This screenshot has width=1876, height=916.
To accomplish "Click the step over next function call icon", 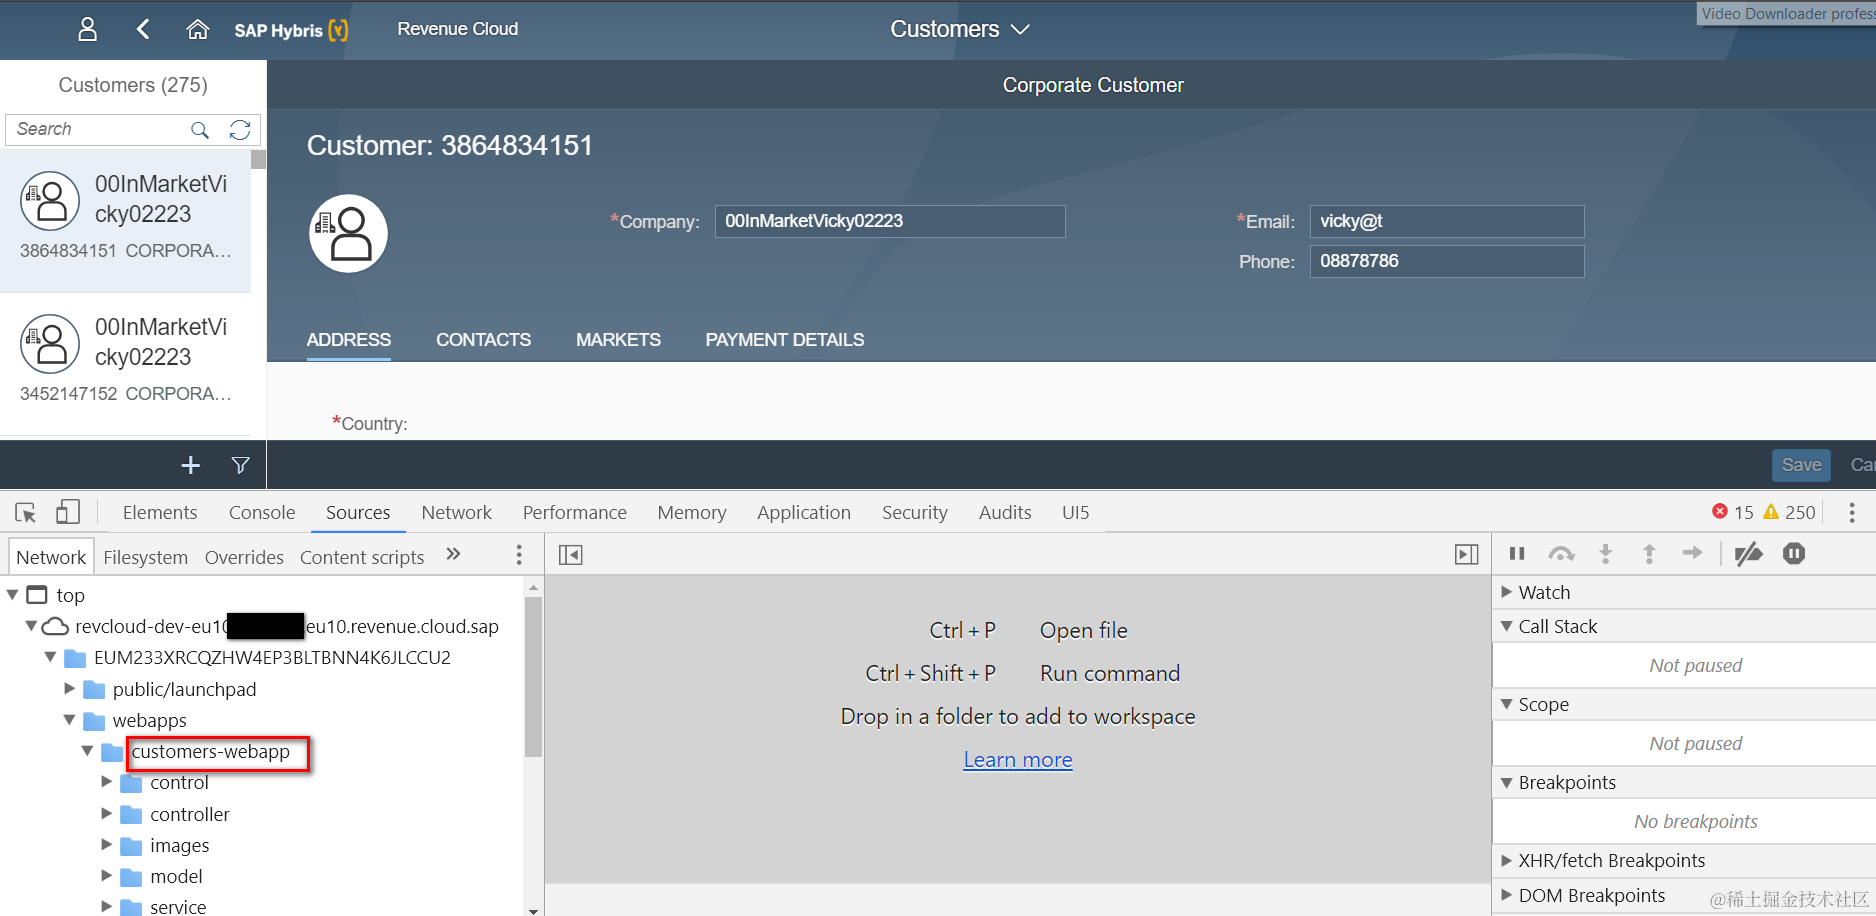I will click(1561, 554).
